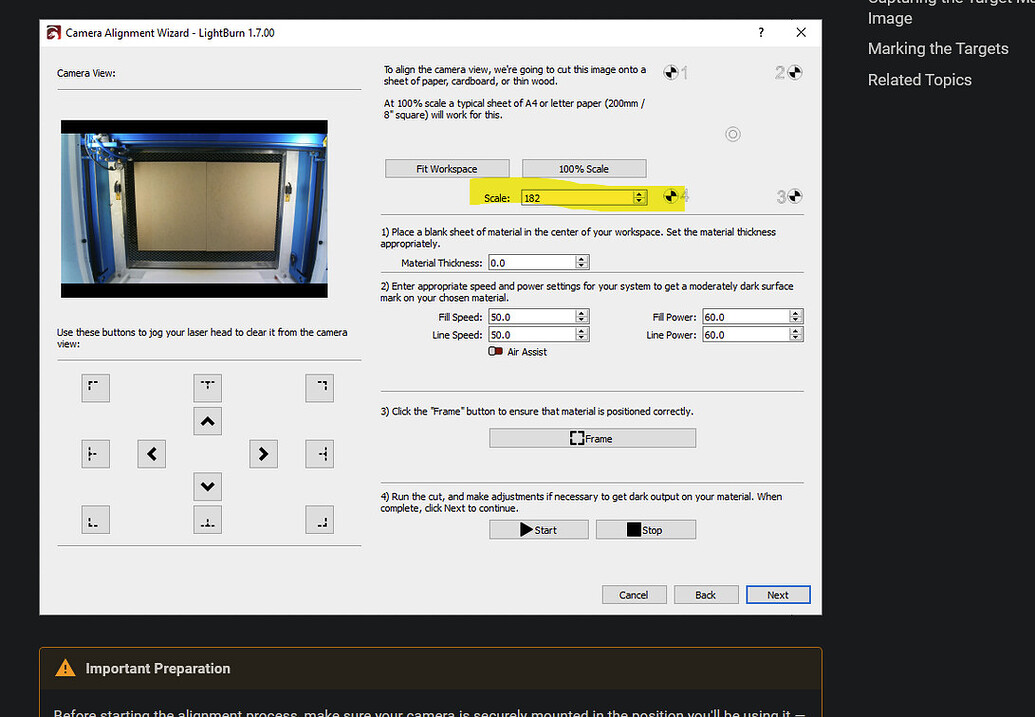Go Back to previous wizard step
This screenshot has width=1035, height=717.
tap(706, 595)
